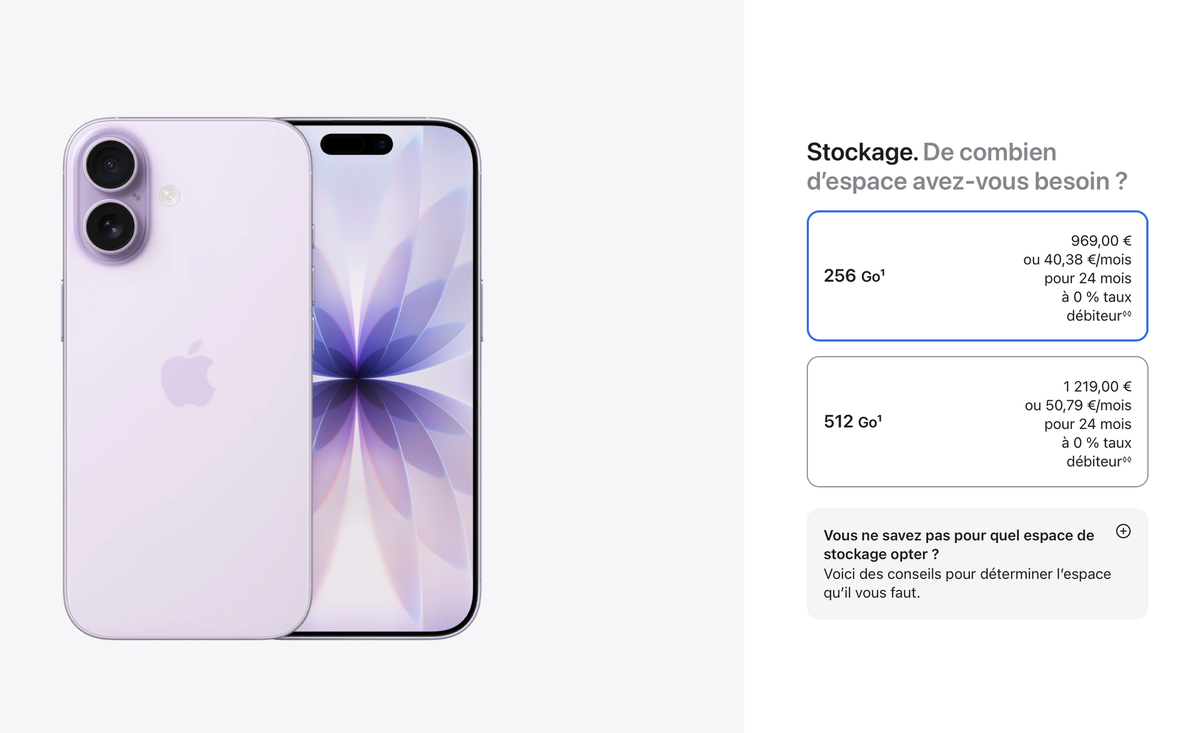The height and width of the screenshot is (733, 1200).
Task: Click the Dynamic Island on the iPhone screen
Action: [356, 144]
